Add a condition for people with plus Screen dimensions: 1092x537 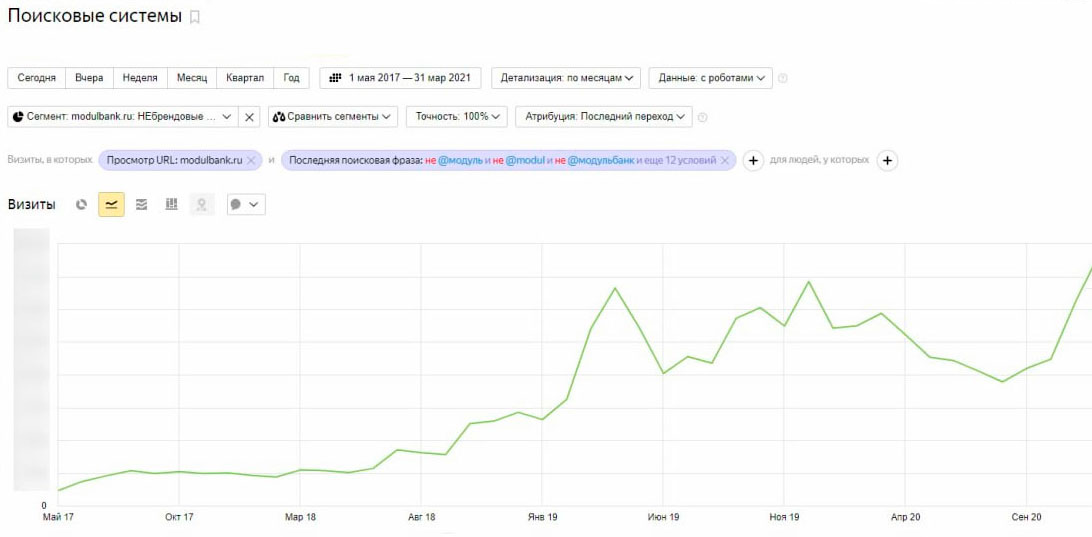(887, 160)
